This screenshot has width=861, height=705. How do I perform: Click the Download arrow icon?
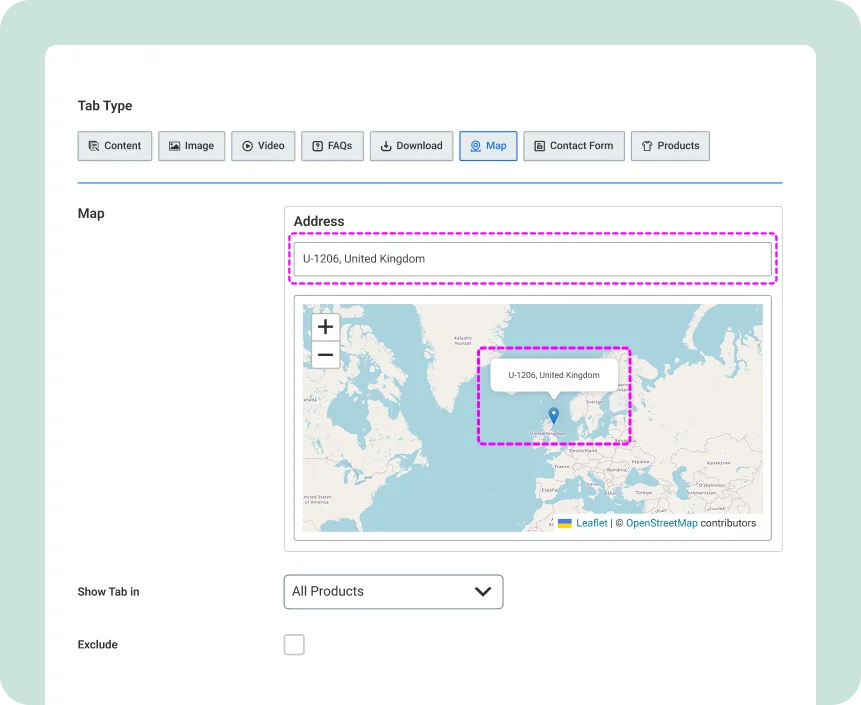386,146
